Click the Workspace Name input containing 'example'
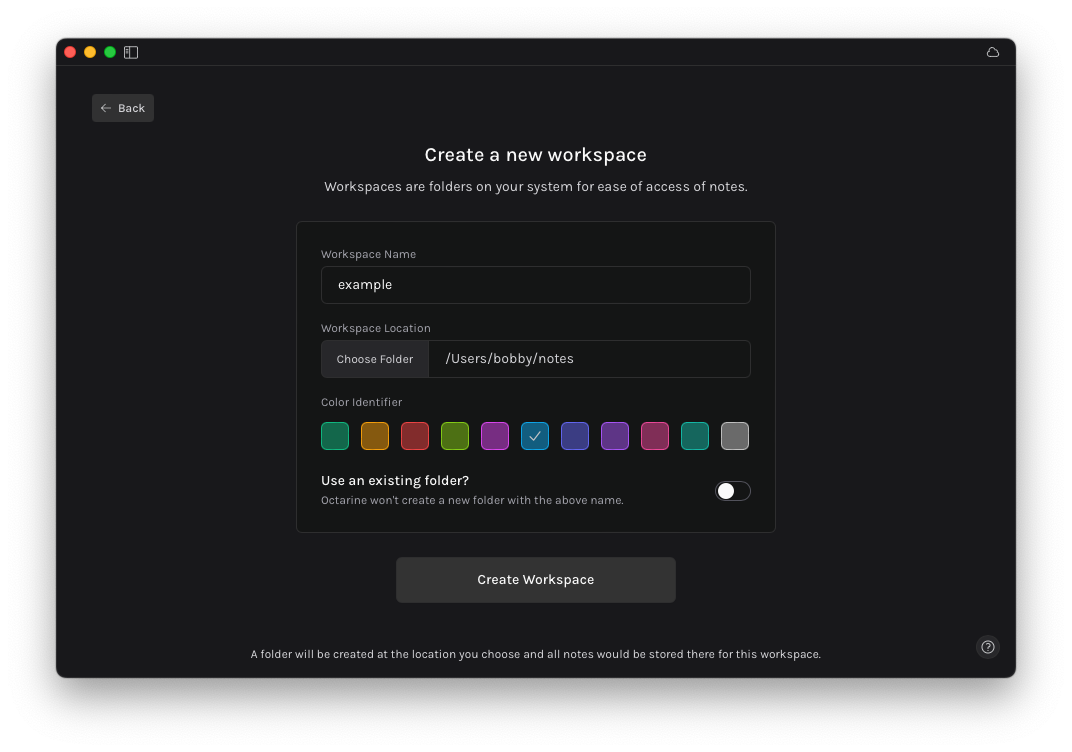 click(x=535, y=285)
